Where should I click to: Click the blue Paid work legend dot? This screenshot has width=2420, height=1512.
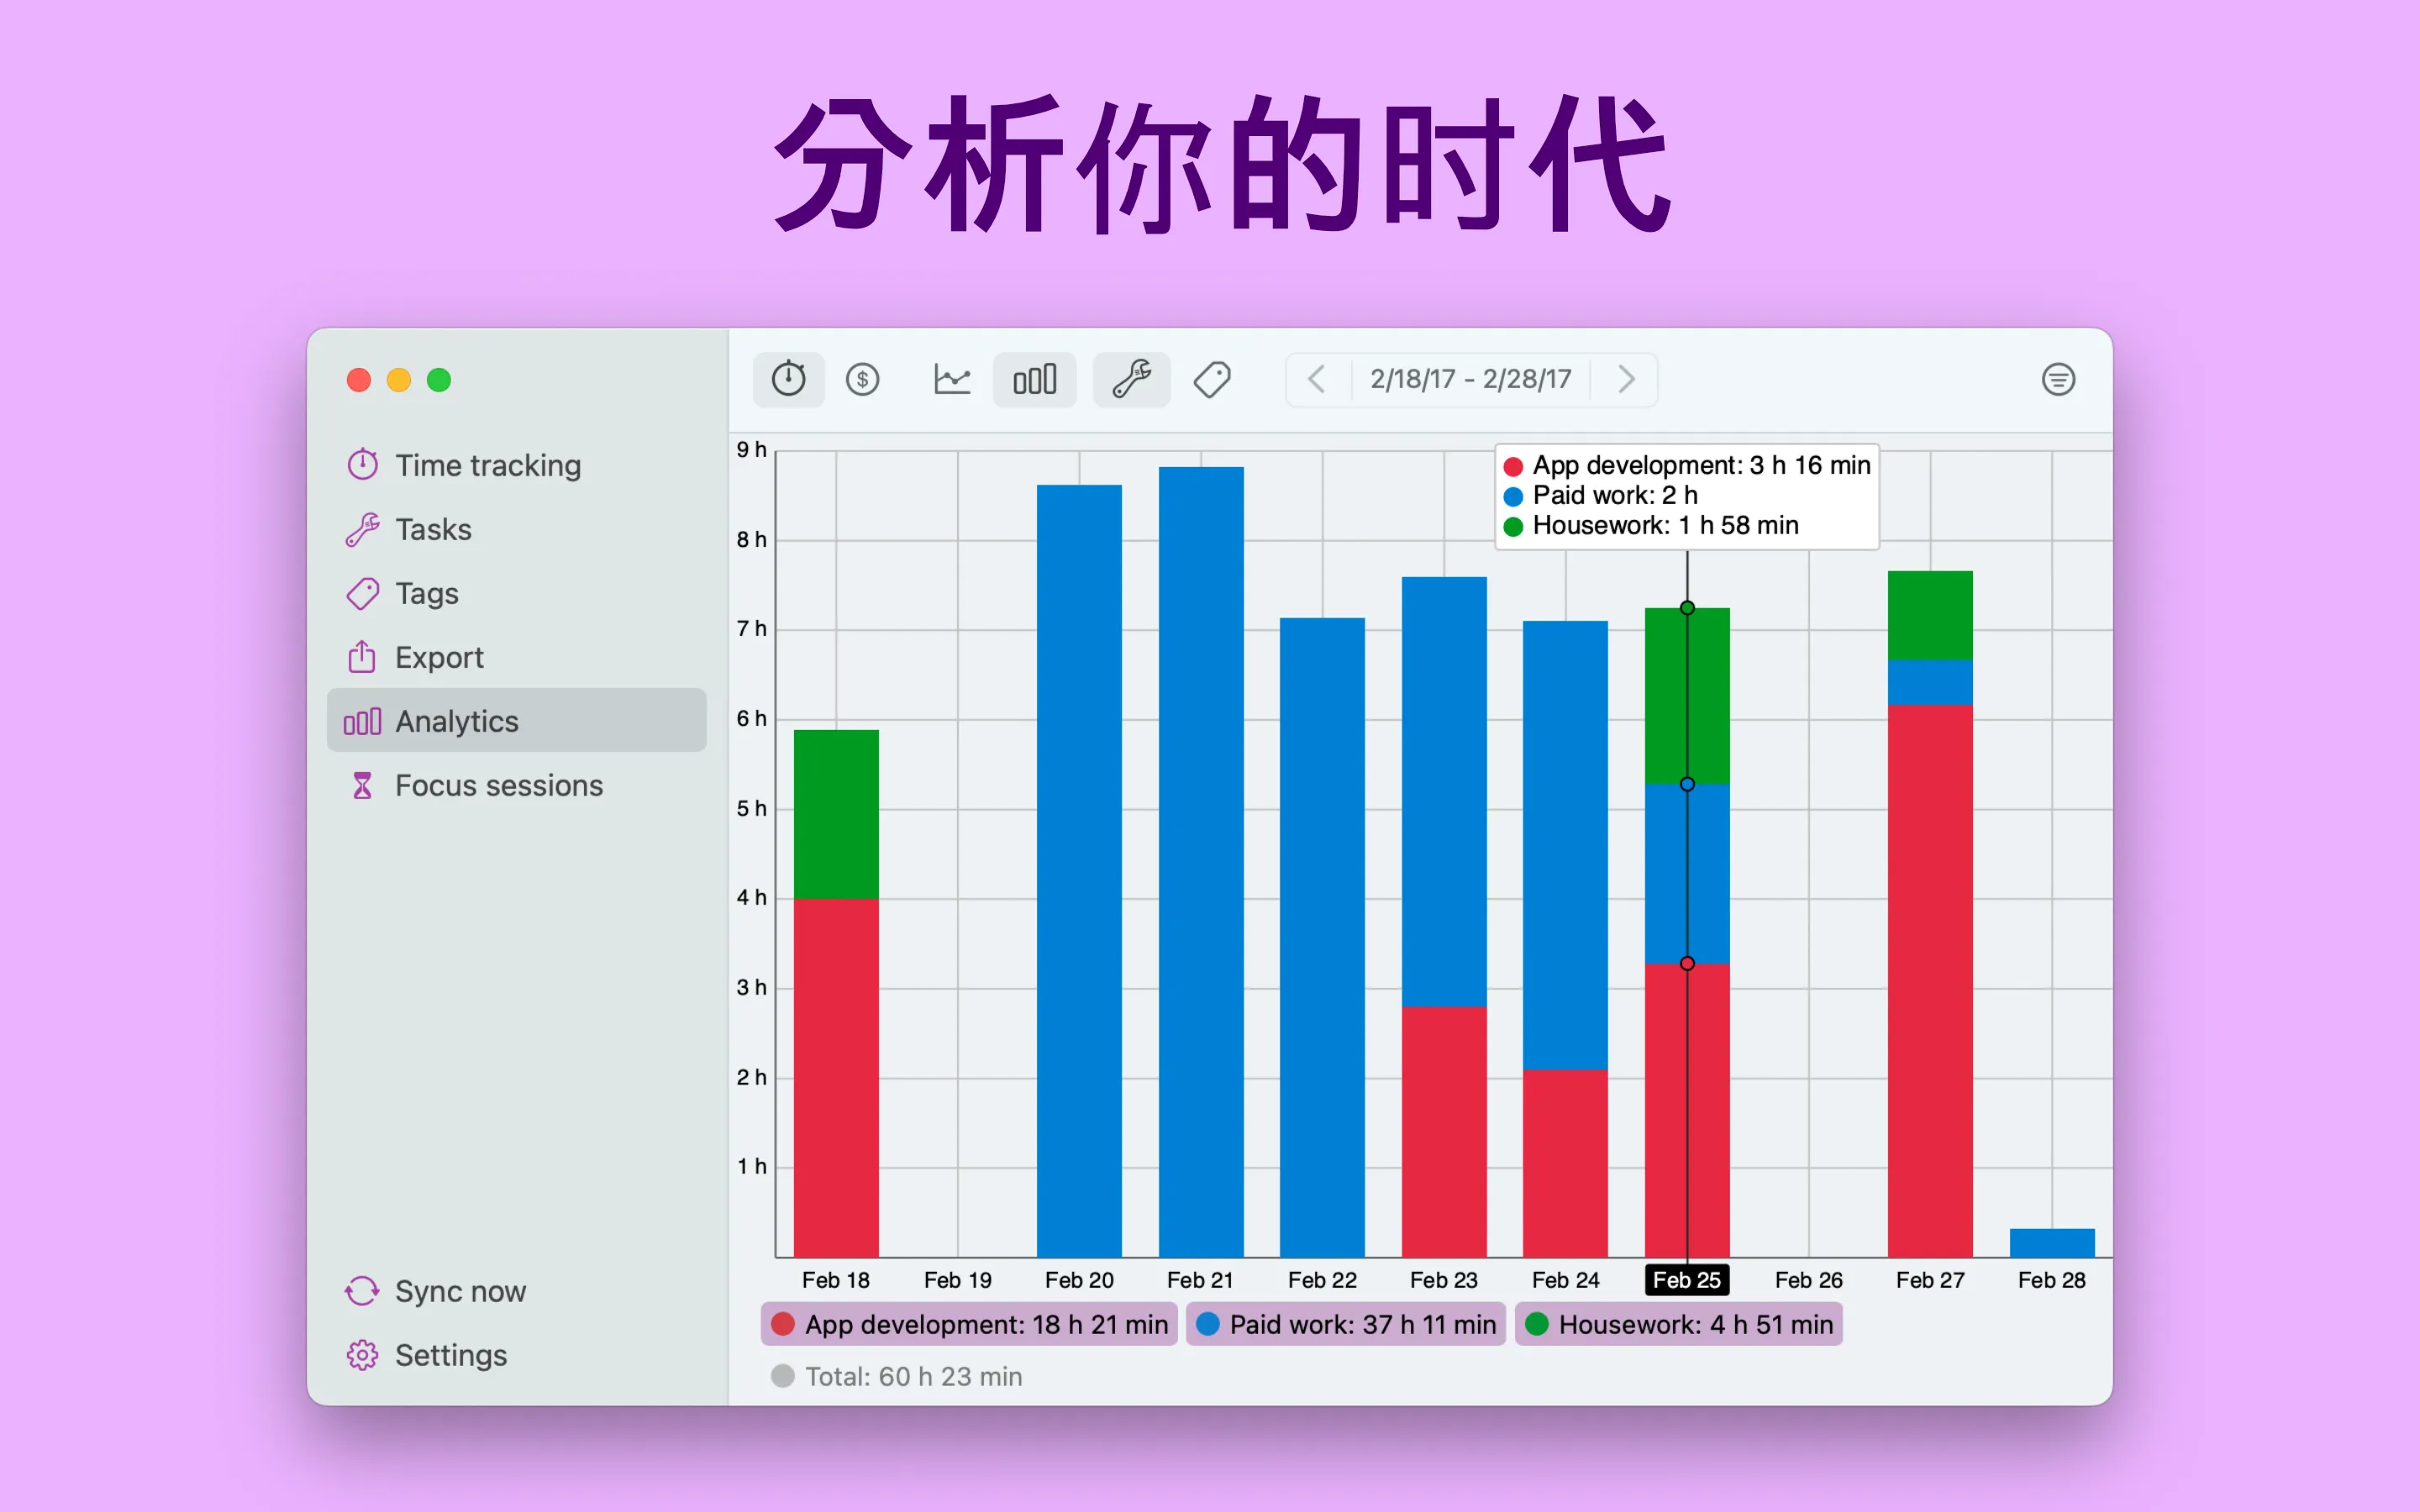1208,1324
